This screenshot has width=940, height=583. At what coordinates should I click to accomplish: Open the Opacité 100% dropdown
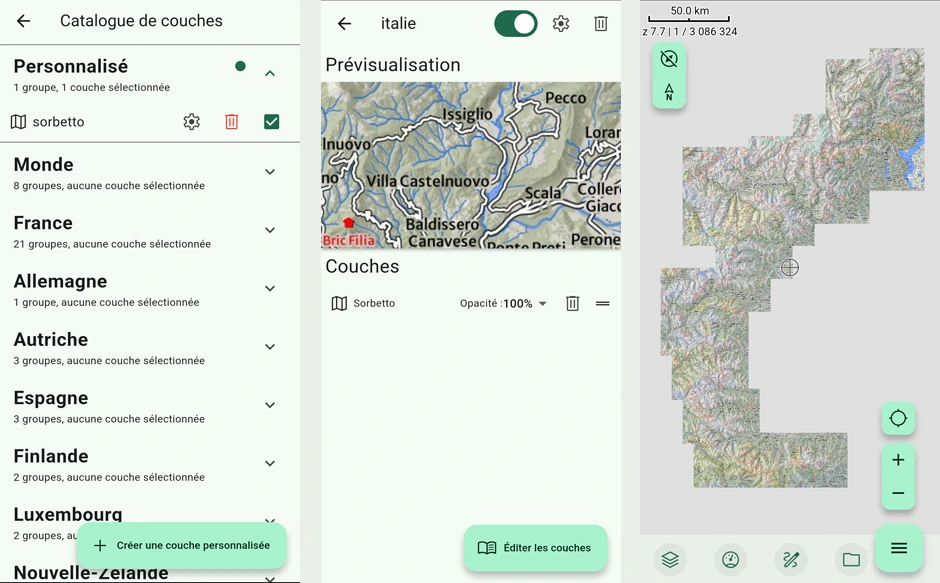point(503,303)
